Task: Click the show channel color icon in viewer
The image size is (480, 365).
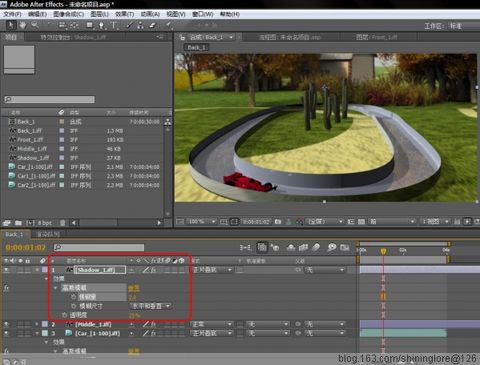Action: (x=299, y=222)
